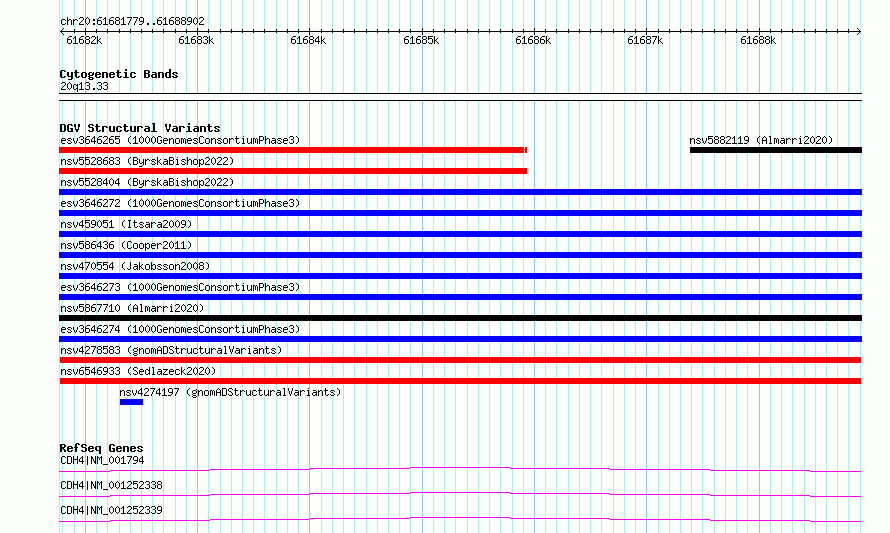Click the esv3646265 variant label
The height and width of the screenshot is (533, 890).
[180, 140]
